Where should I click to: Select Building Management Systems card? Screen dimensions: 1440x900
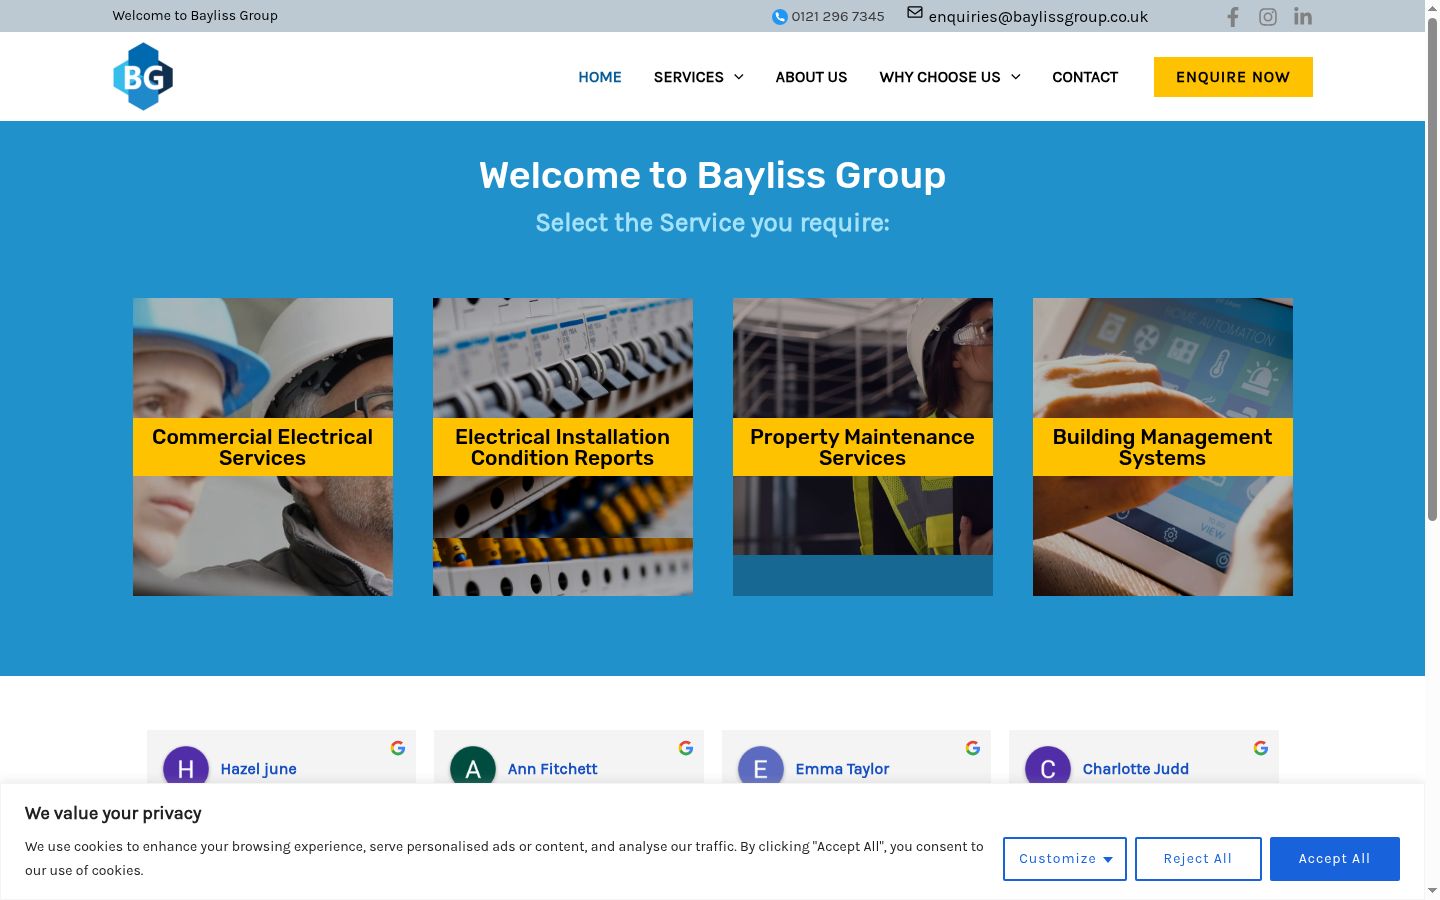click(x=1163, y=447)
